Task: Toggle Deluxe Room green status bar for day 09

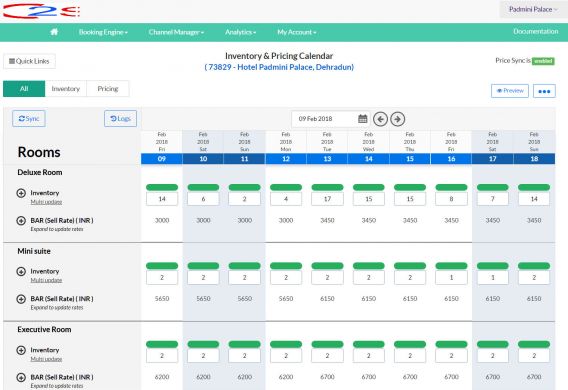Action: [x=162, y=187]
